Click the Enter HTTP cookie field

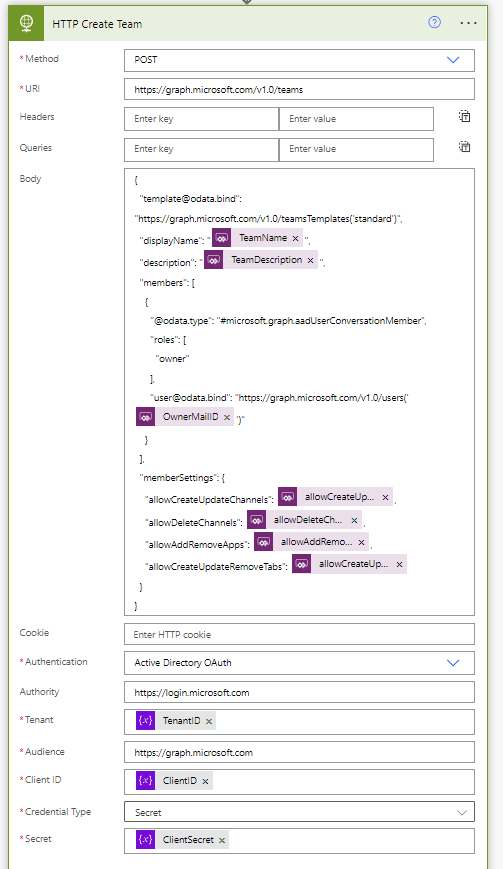coord(299,634)
